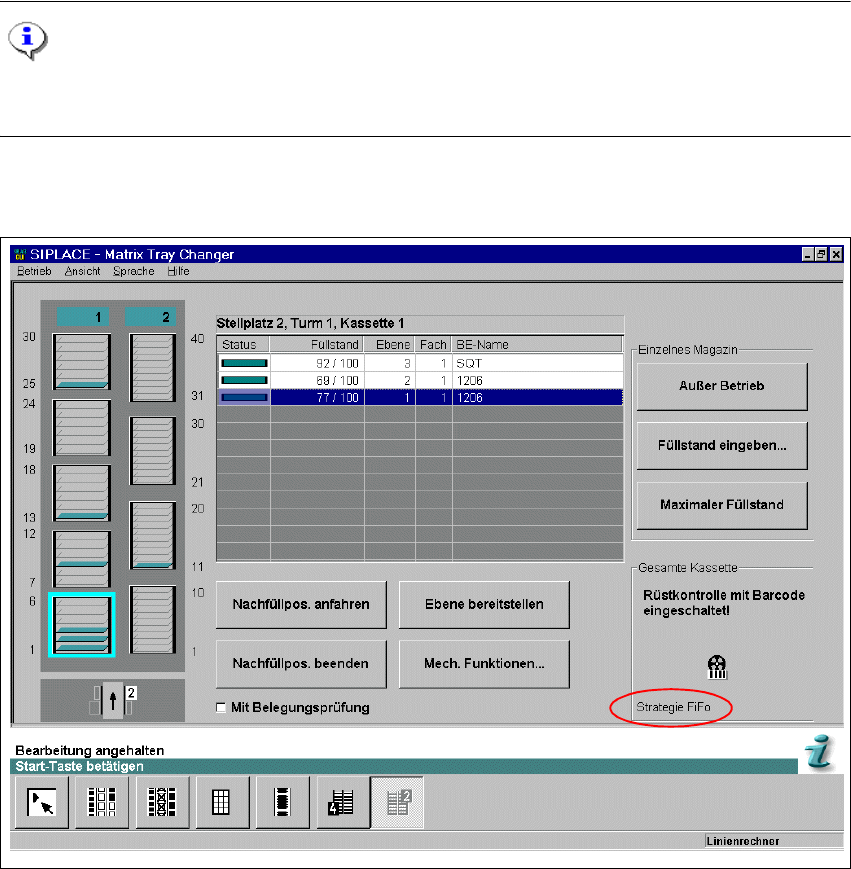Select tower 2 cassette with levels 21-30
Viewport: 851px width, 869px height.
(152, 451)
